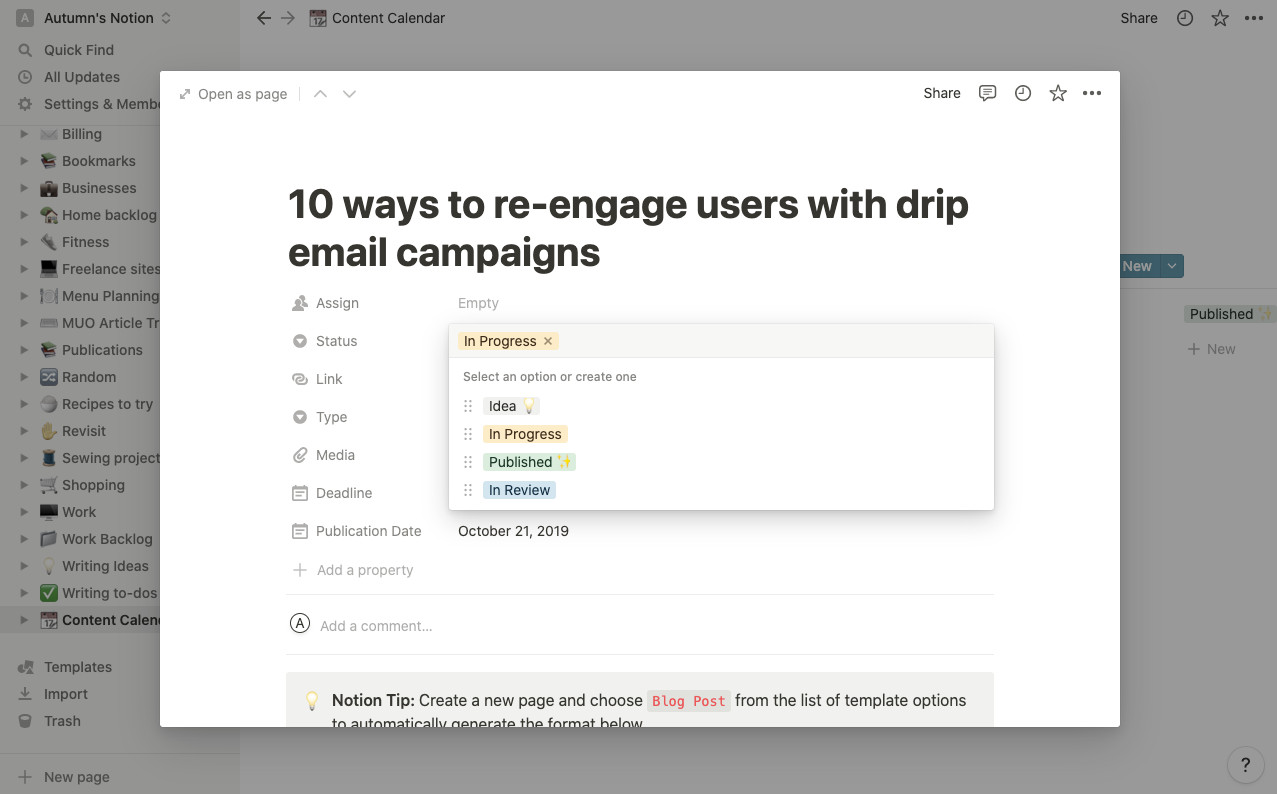
Task: Click the Blog Post inline code text
Action: [689, 701]
